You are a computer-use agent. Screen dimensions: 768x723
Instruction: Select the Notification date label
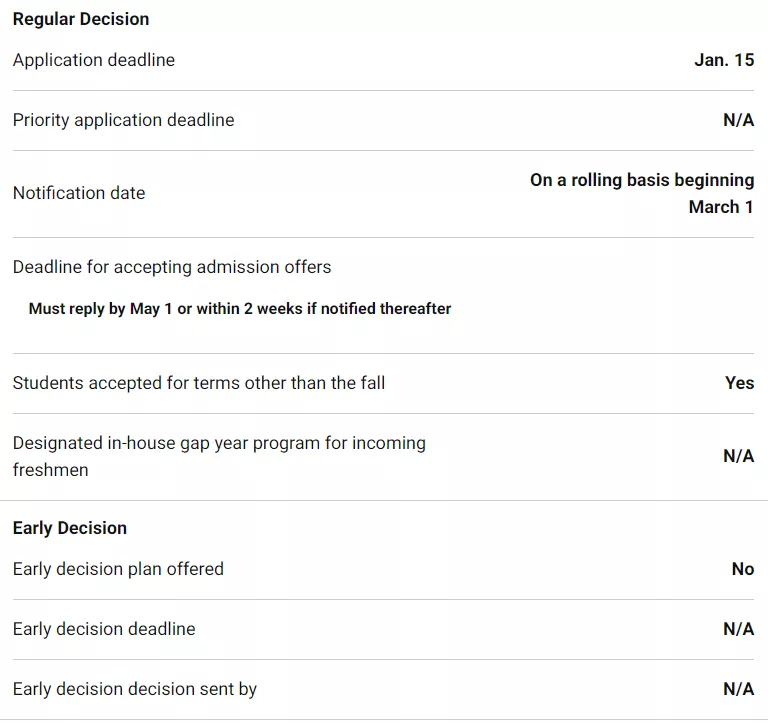coord(79,193)
